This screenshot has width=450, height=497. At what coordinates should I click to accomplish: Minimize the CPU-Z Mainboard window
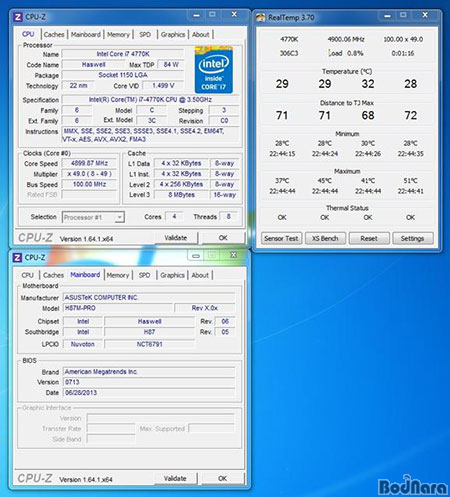click(196, 256)
